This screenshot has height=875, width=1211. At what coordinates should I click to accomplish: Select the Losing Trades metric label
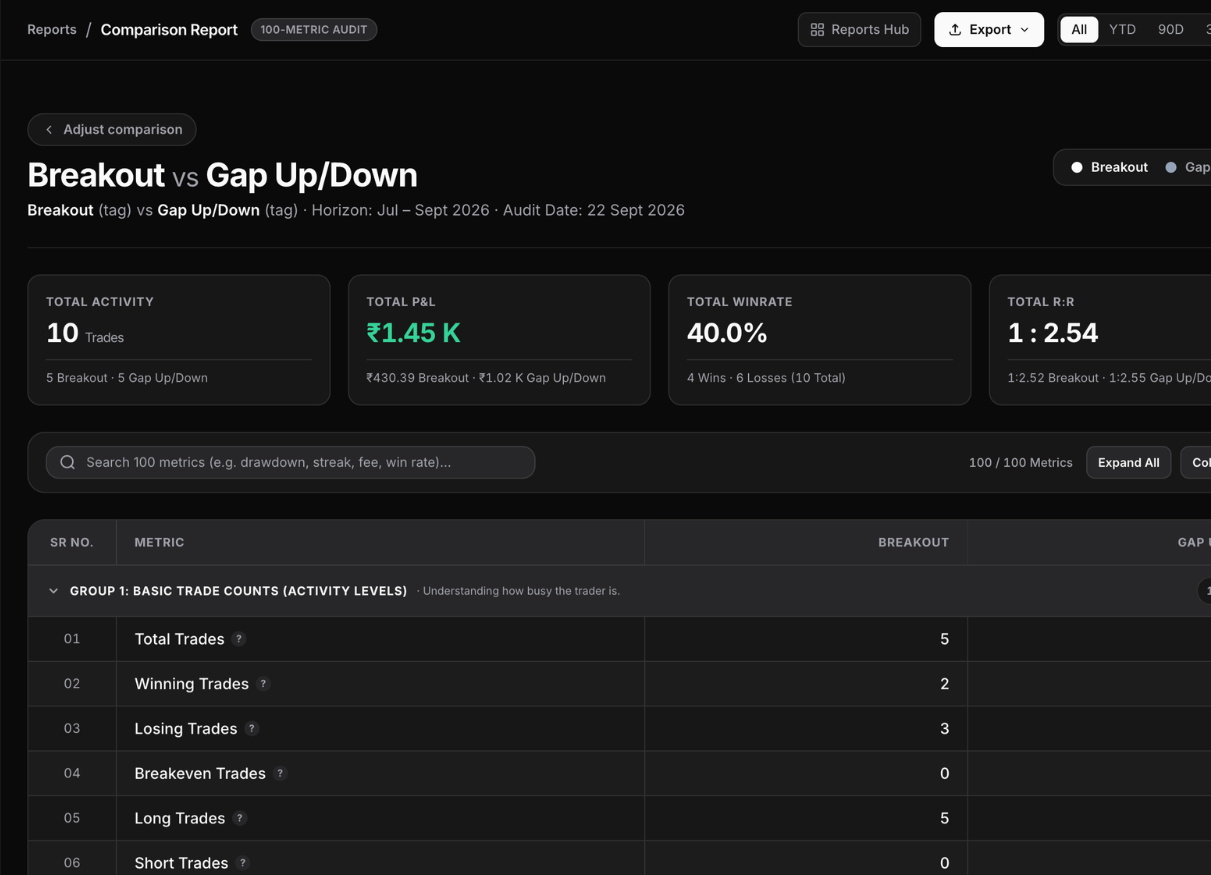click(x=186, y=729)
